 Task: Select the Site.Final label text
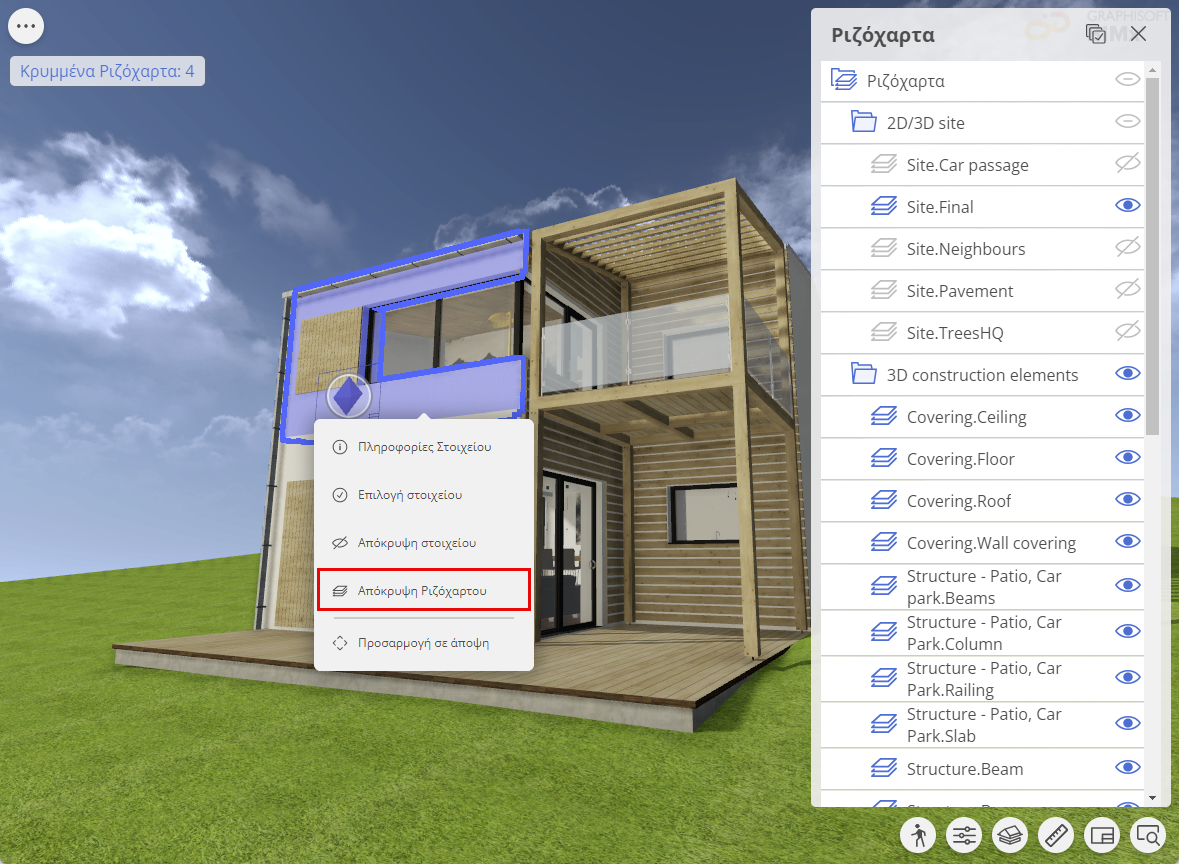[x=940, y=207]
